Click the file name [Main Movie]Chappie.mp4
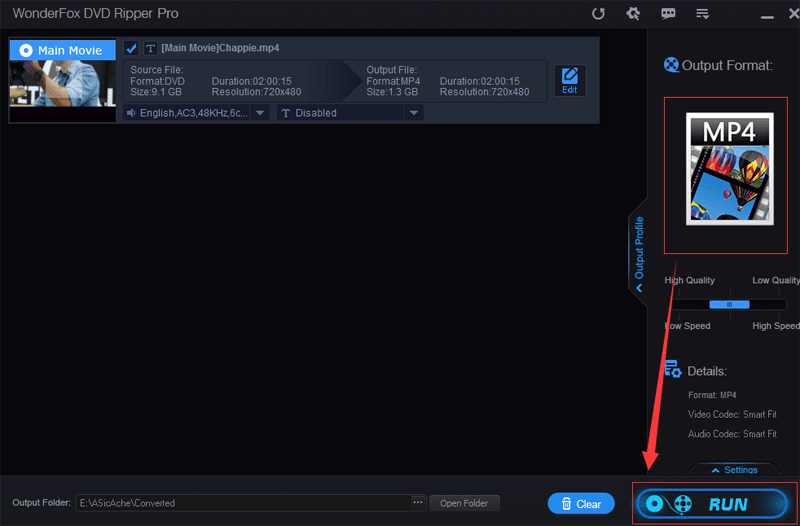800x526 pixels. (x=220, y=48)
